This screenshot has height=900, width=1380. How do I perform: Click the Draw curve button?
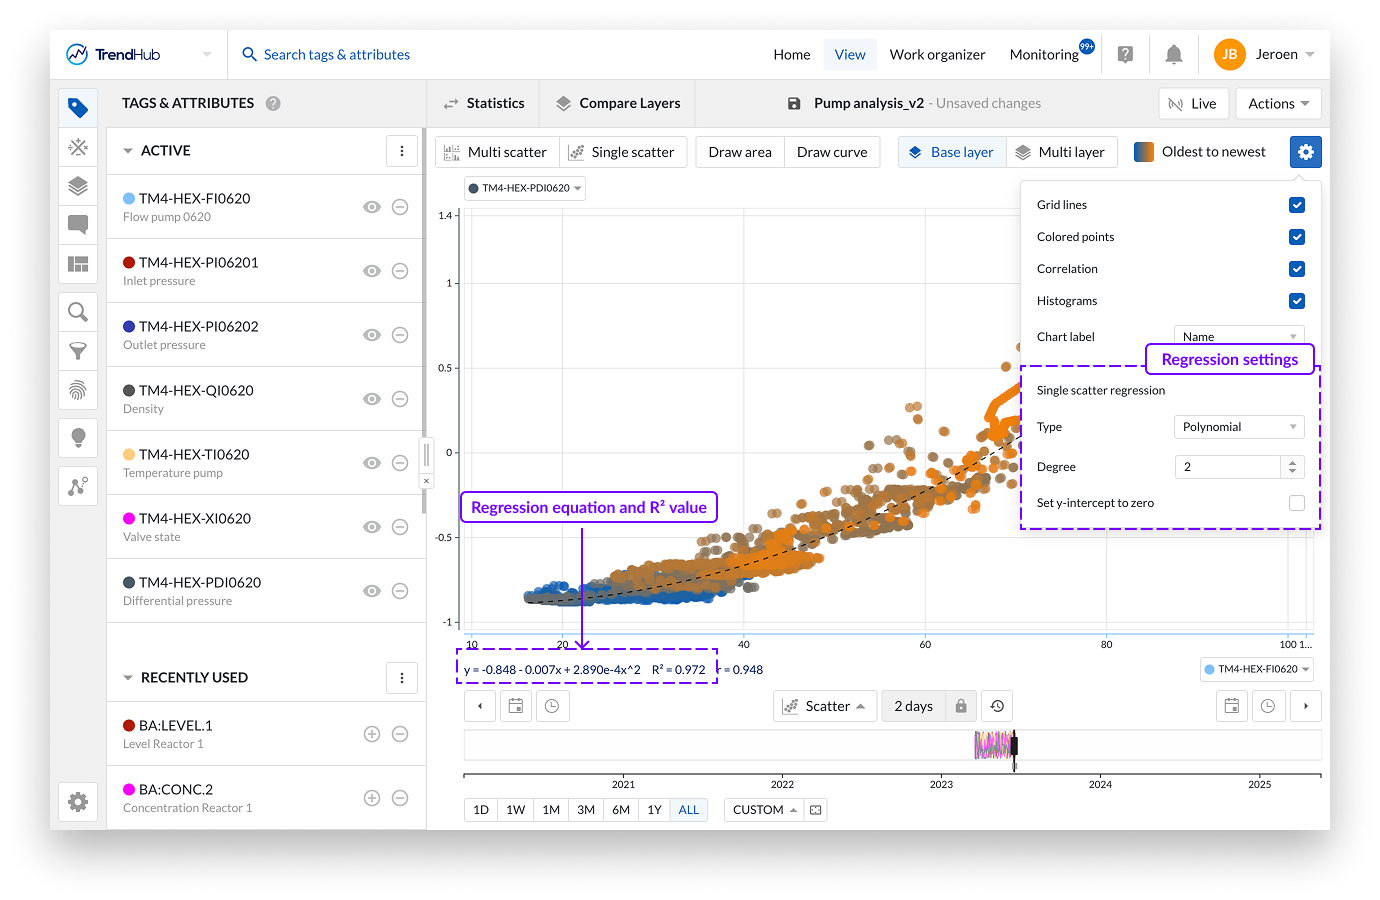832,152
